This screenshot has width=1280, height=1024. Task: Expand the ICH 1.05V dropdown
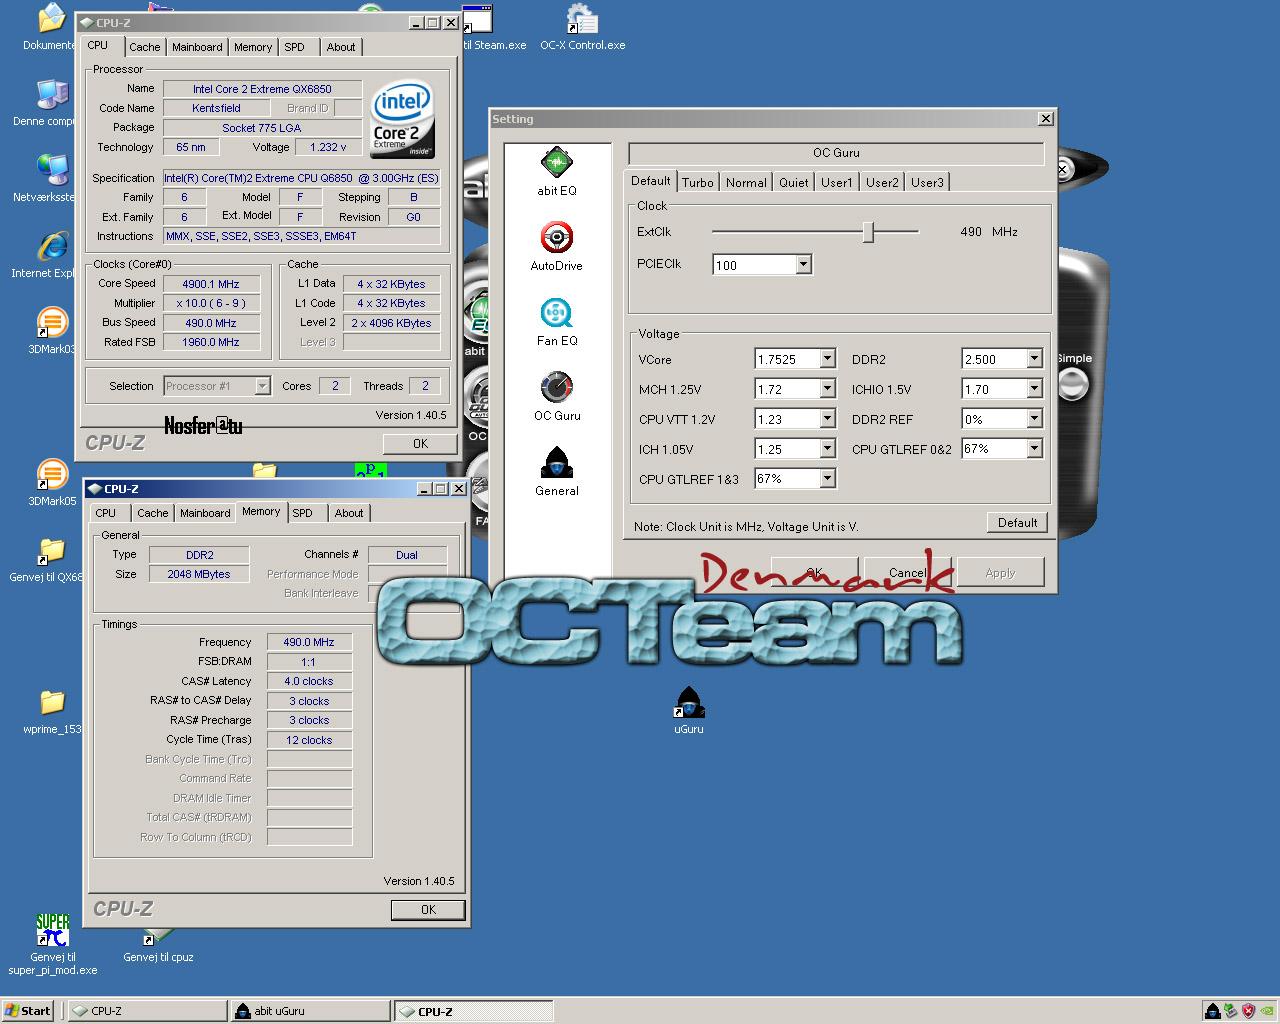[827, 449]
